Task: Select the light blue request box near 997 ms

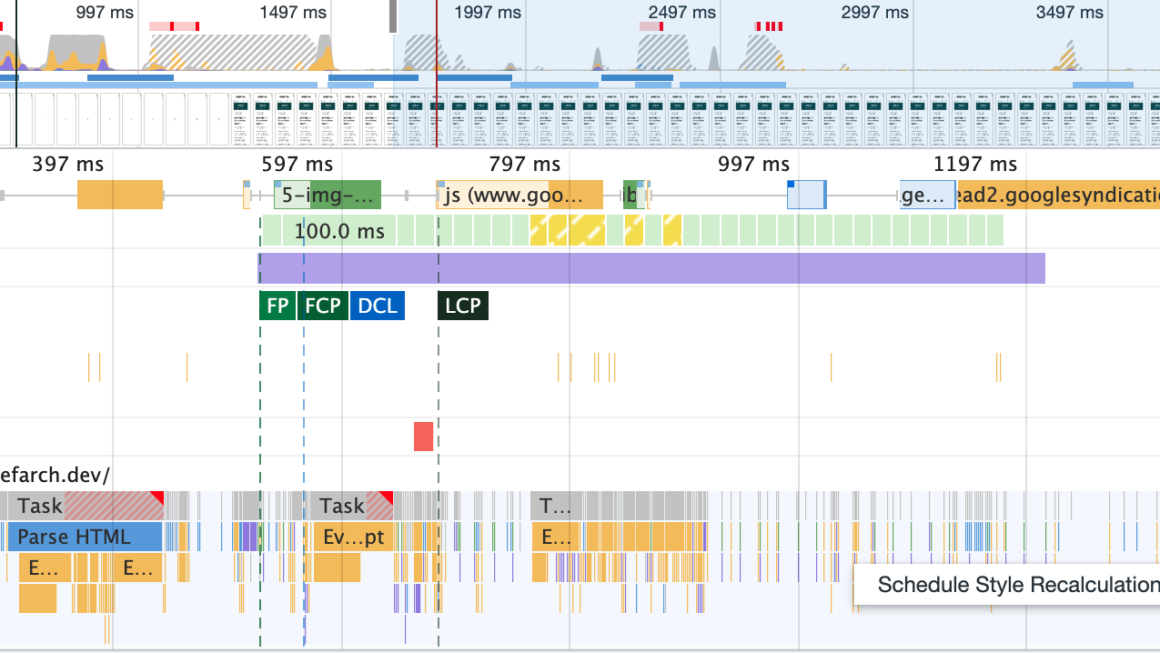Action: click(806, 194)
